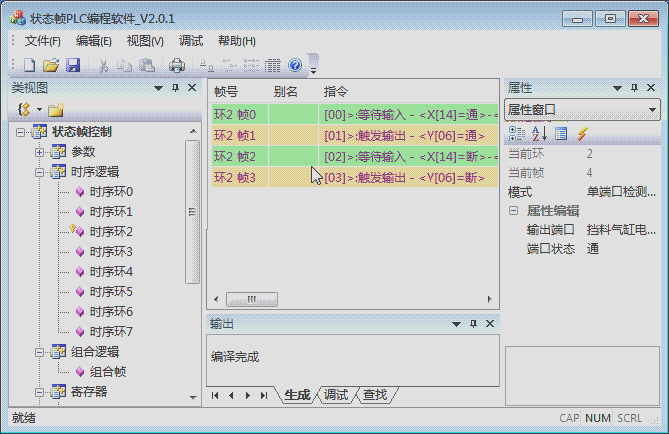This screenshot has height=434, width=669.
Task: Select row 环2 帧2 in instruction list
Action: pyautogui.click(x=355, y=156)
